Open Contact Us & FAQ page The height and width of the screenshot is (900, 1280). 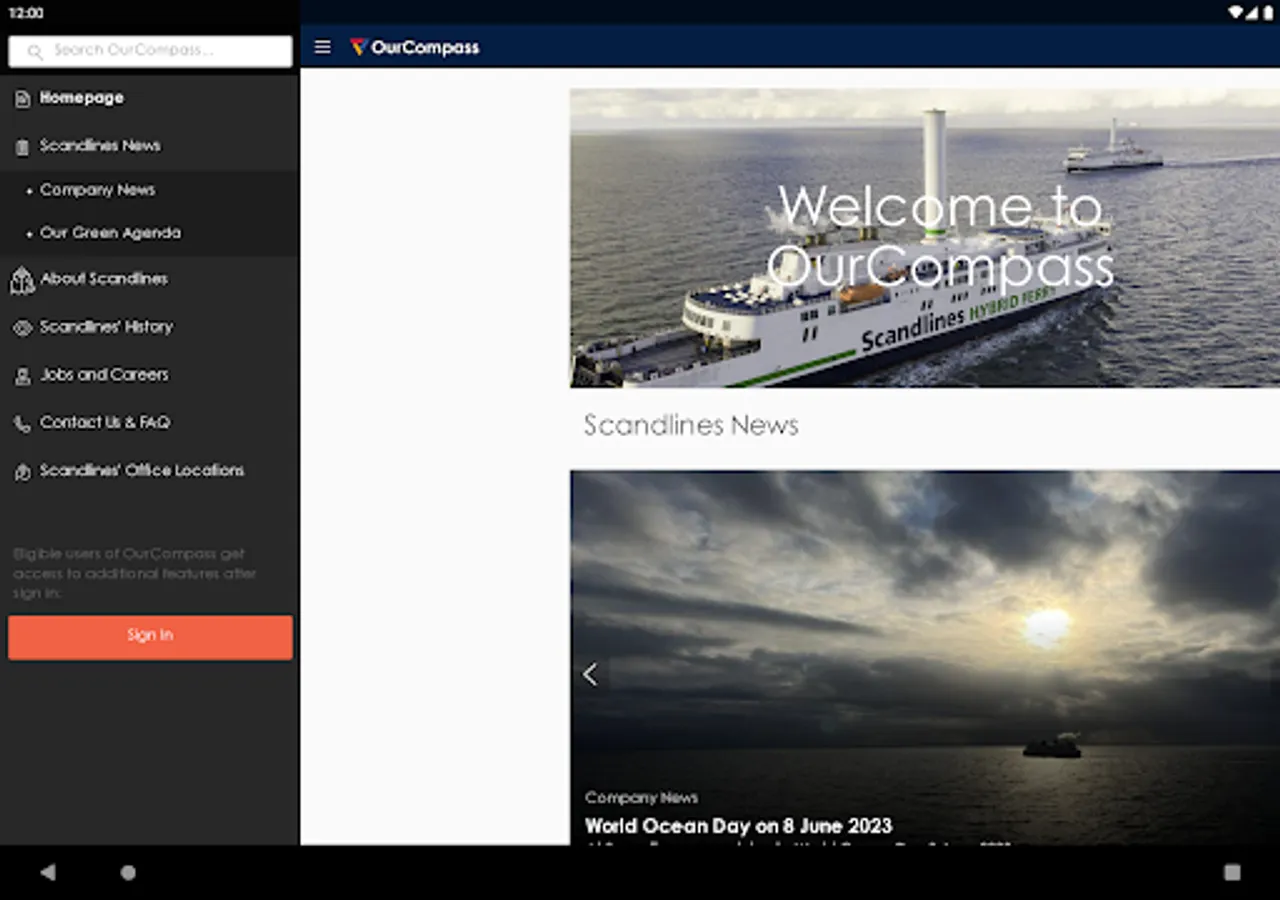coord(150,423)
